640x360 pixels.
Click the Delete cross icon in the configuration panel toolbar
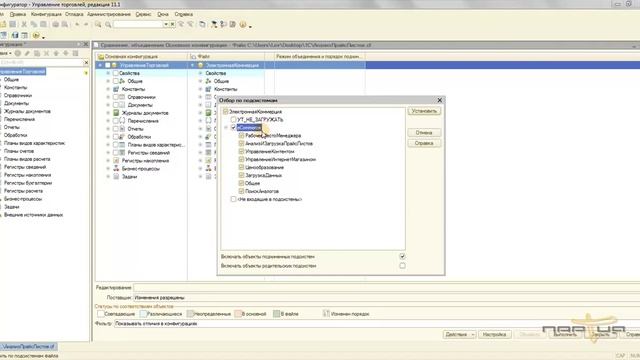pos(47,53)
